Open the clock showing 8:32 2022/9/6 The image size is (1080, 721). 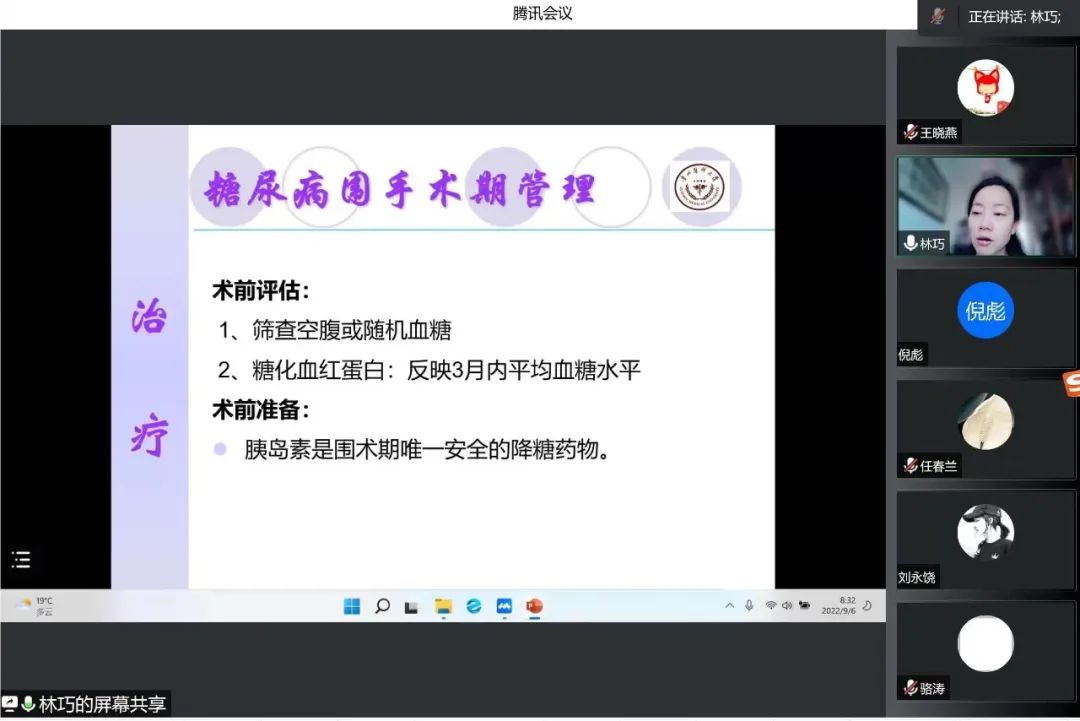(838, 606)
